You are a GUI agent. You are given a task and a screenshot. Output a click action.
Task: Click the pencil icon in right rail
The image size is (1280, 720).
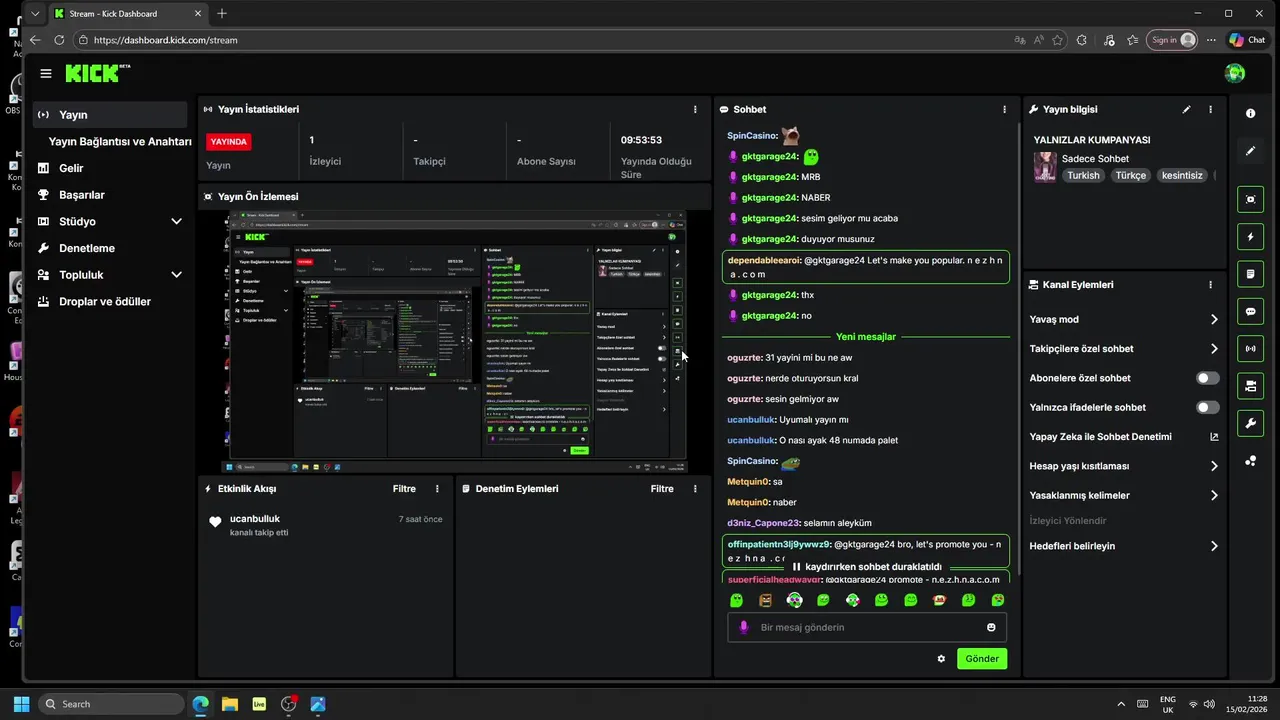[1250, 151]
